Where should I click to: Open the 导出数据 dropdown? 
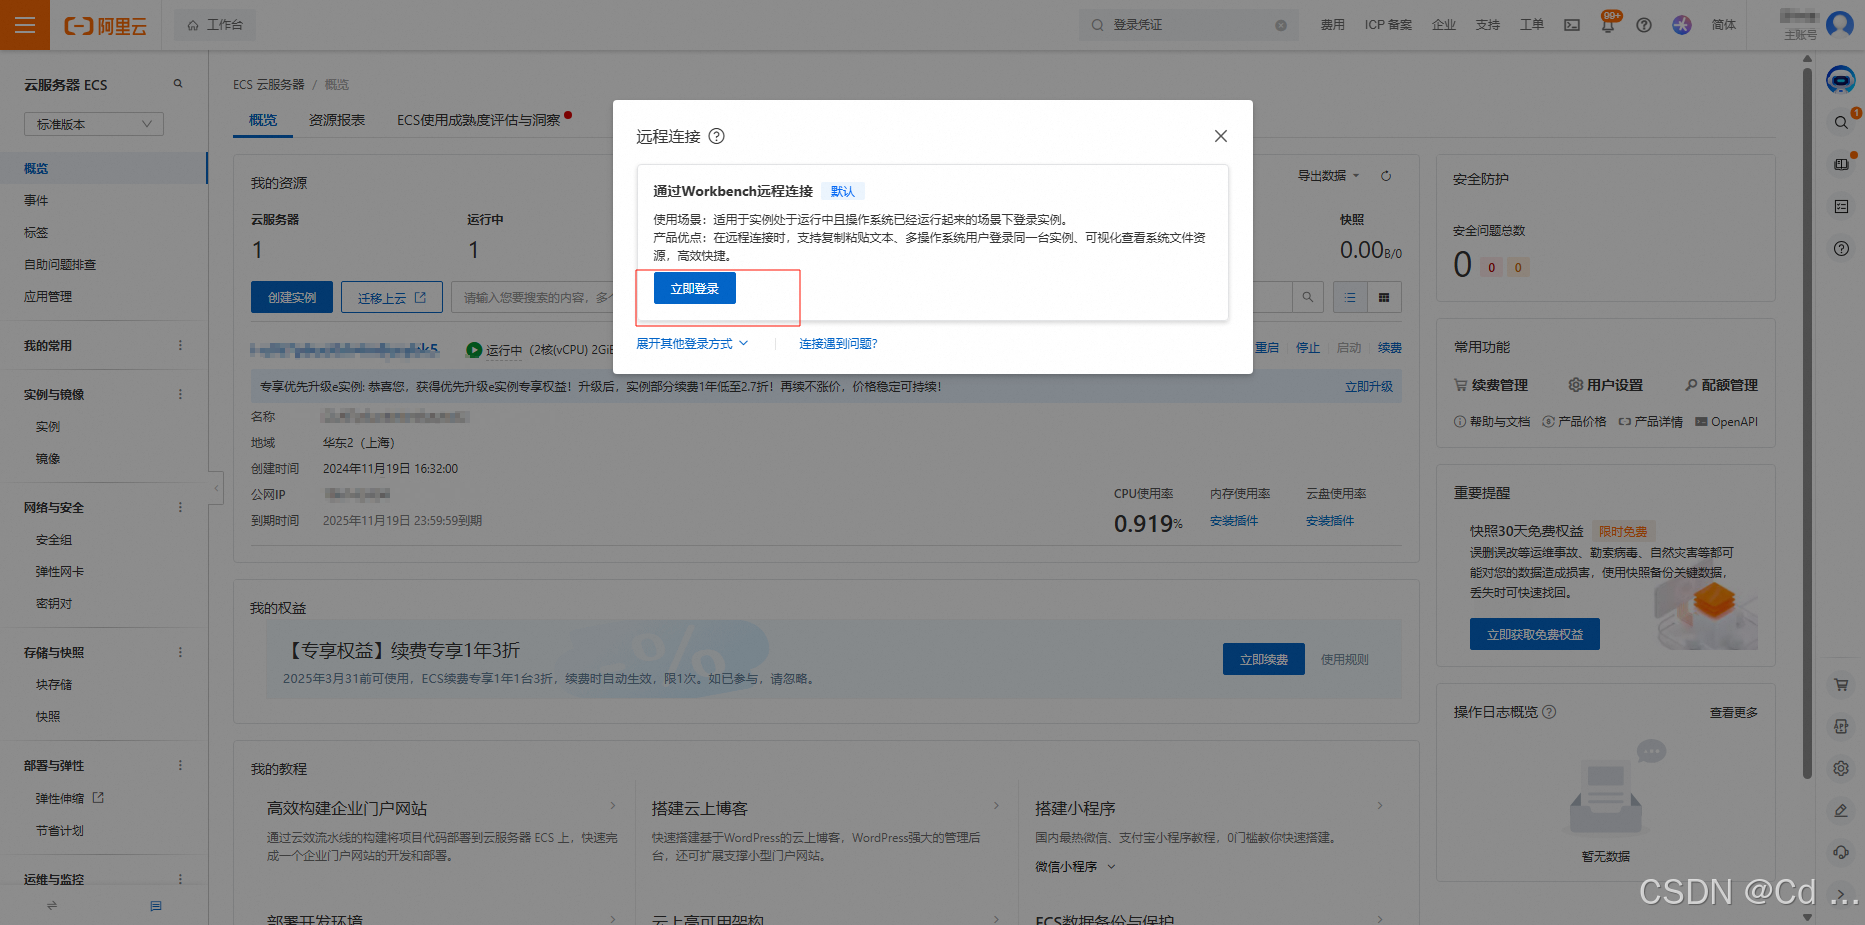[1328, 175]
